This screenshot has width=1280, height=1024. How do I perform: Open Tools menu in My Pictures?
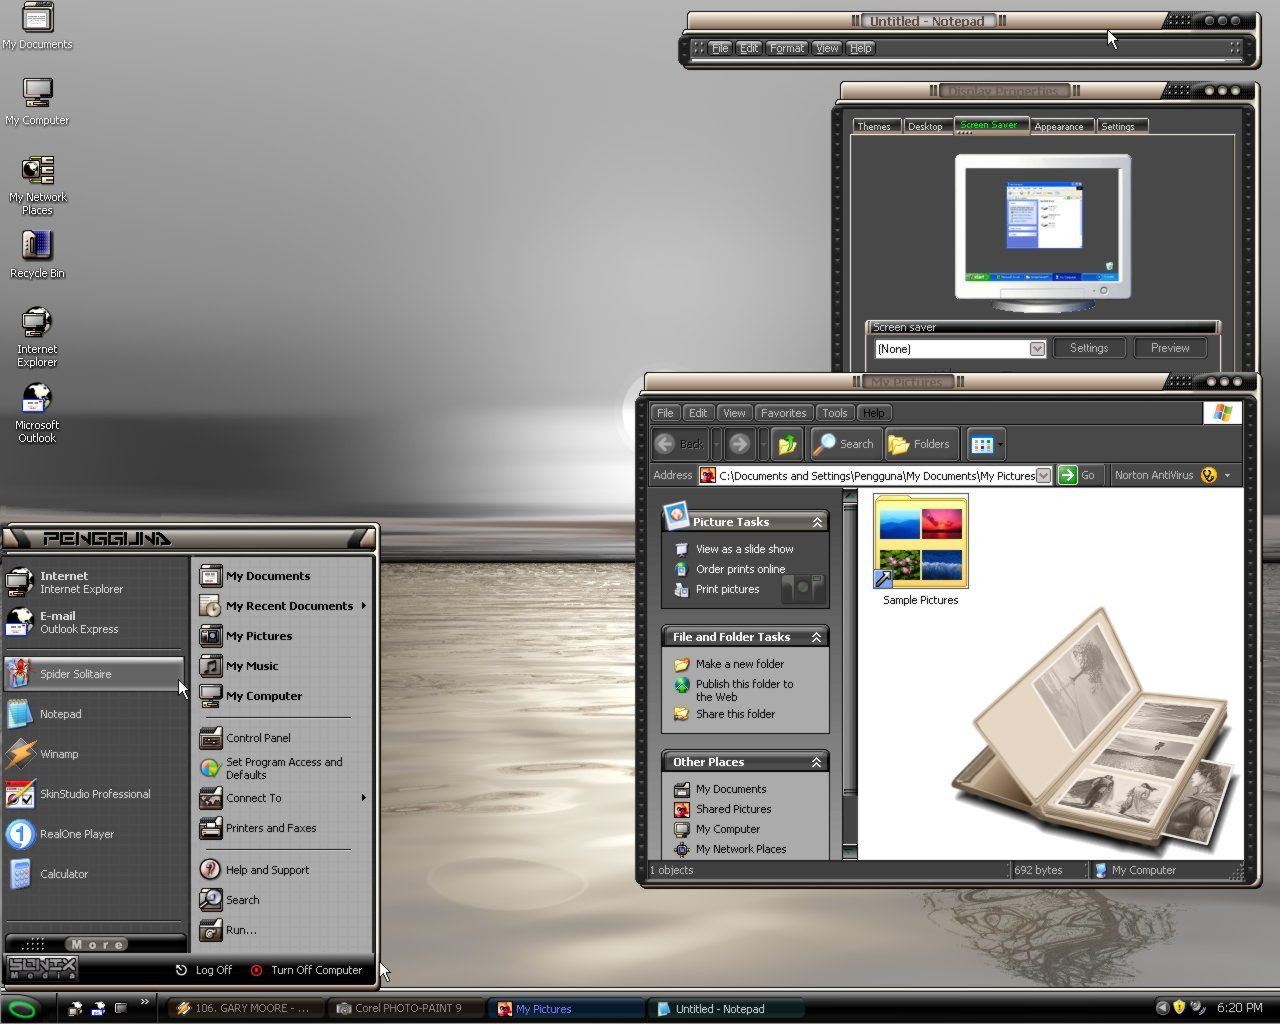(x=835, y=413)
